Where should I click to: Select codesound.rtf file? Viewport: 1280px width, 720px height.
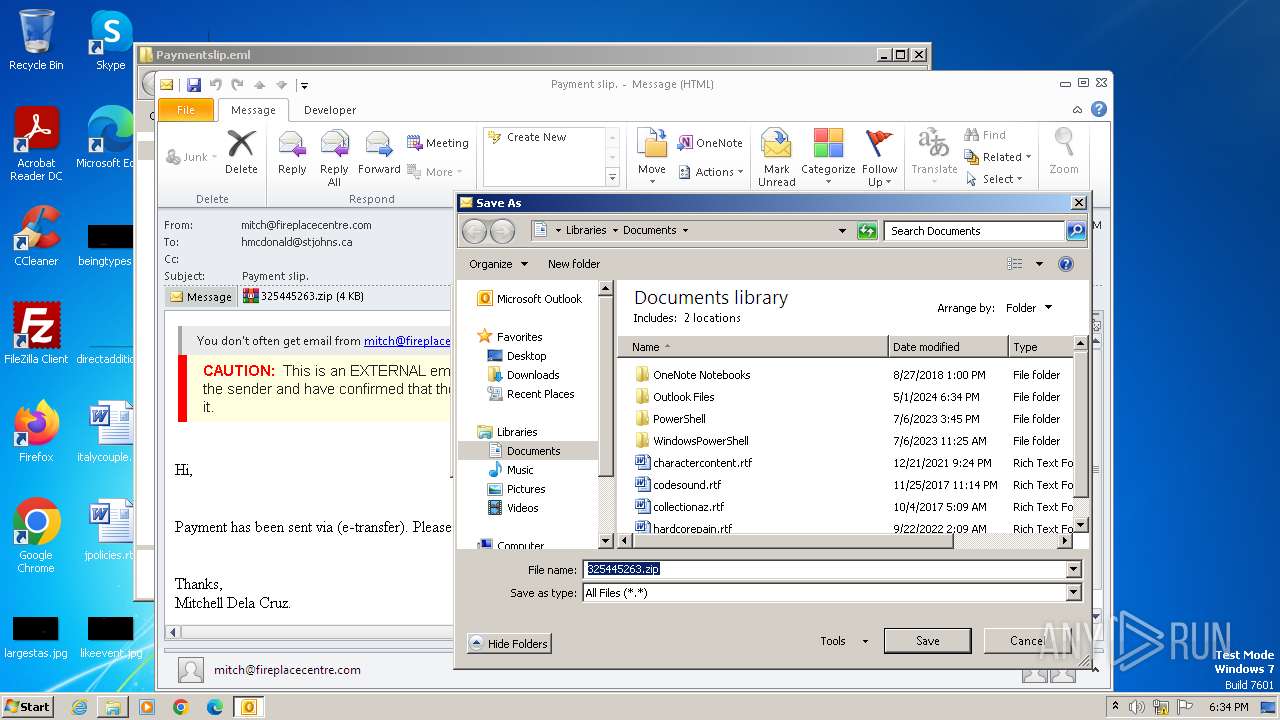click(678, 485)
